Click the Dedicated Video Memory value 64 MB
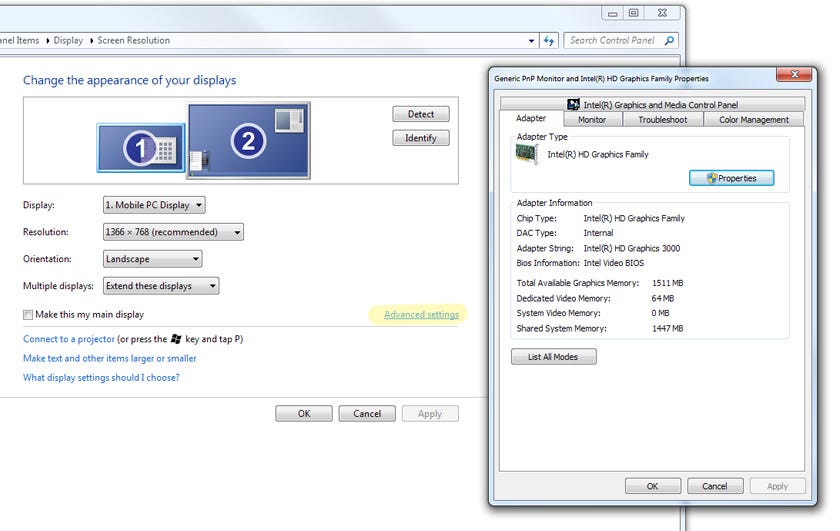Viewport: 840px width, 531px height. [663, 298]
